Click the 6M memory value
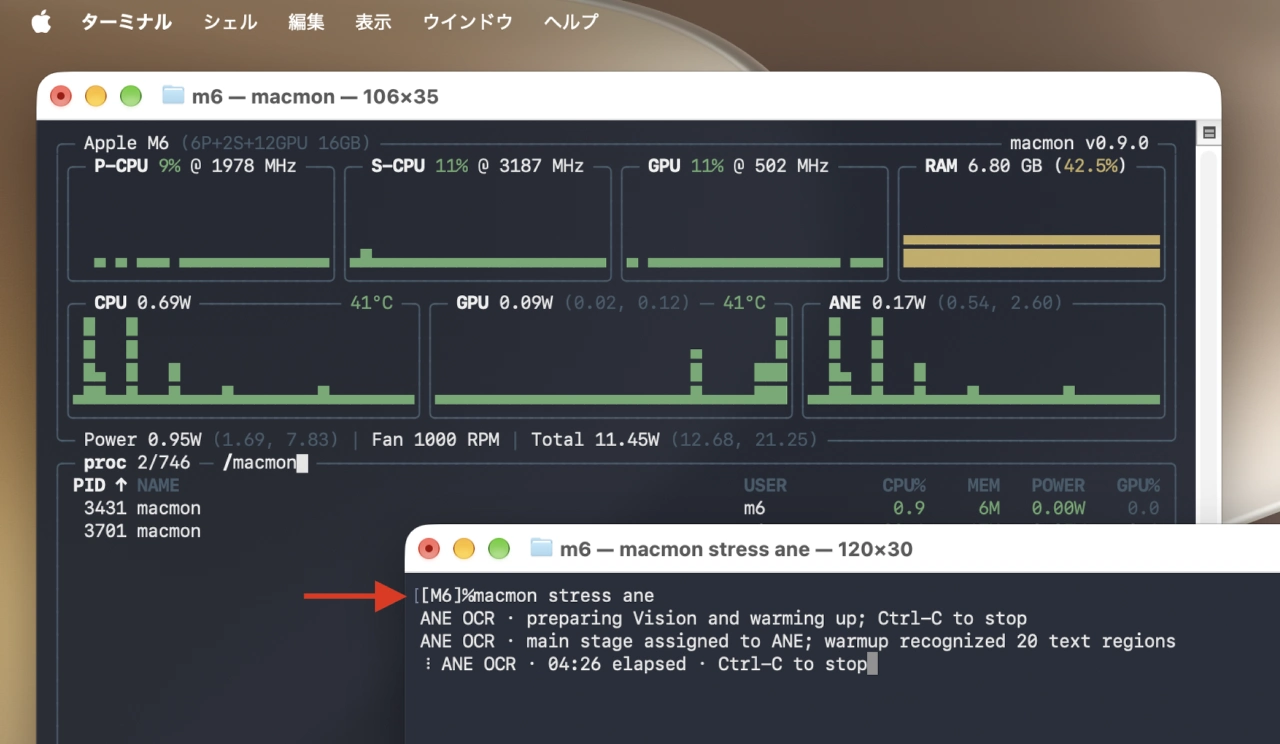The image size is (1280, 744). [x=989, y=508]
